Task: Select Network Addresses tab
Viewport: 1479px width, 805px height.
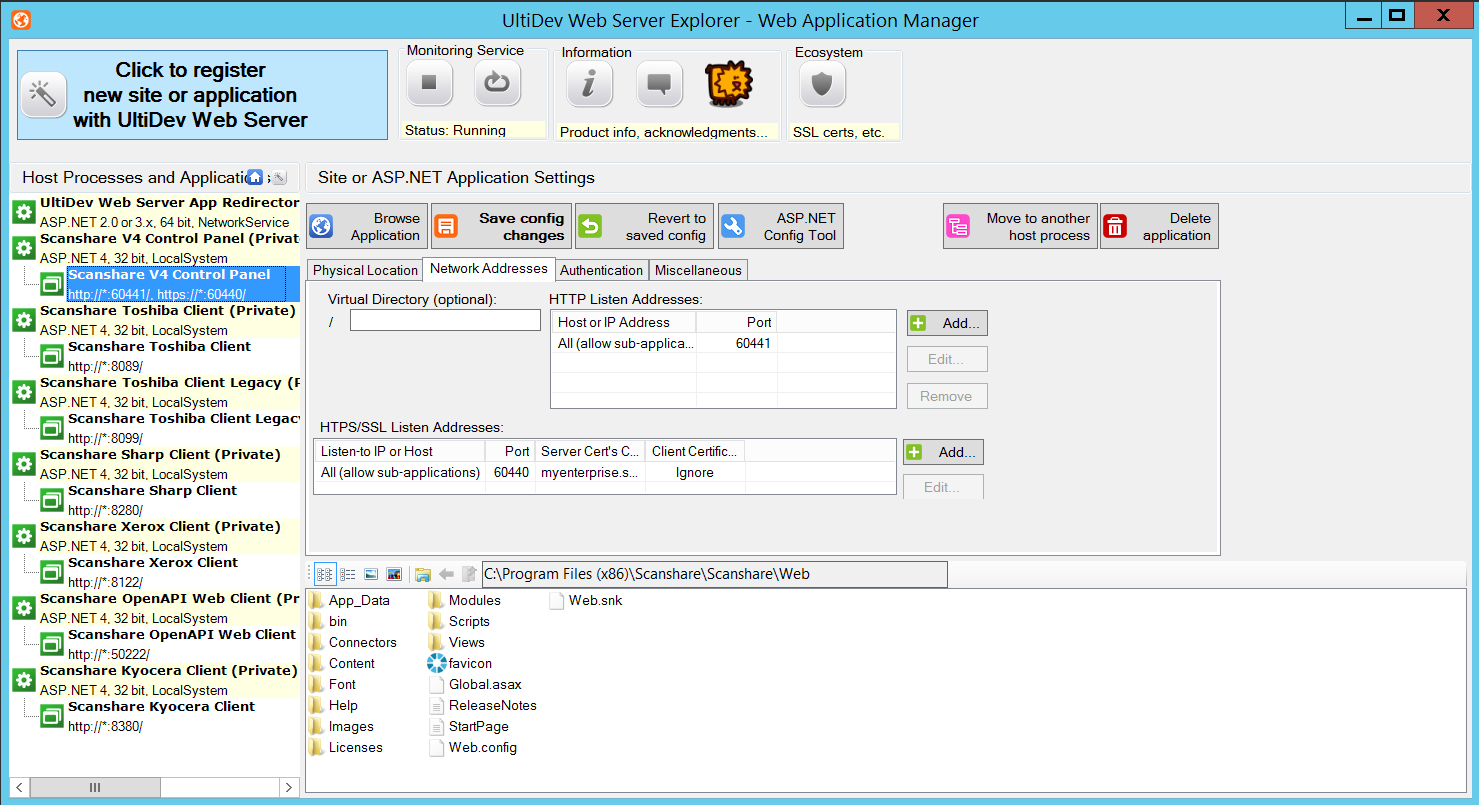Action: pyautogui.click(x=489, y=268)
